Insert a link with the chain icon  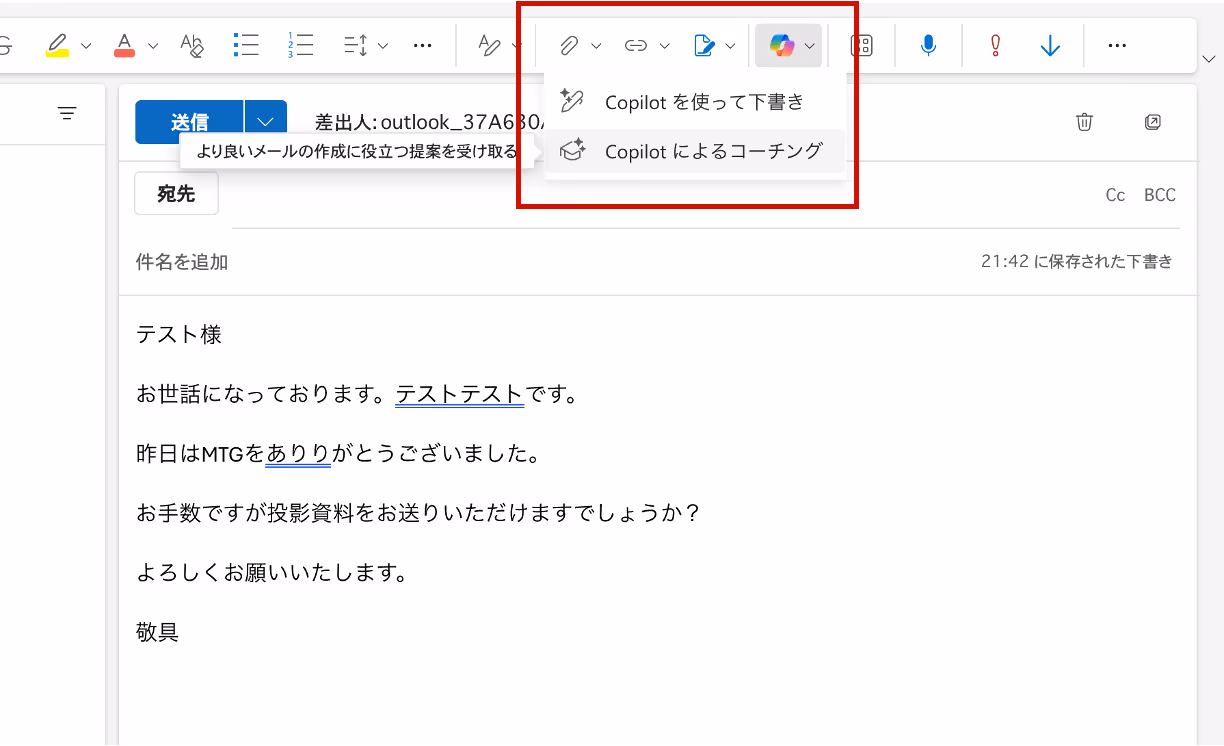click(635, 45)
